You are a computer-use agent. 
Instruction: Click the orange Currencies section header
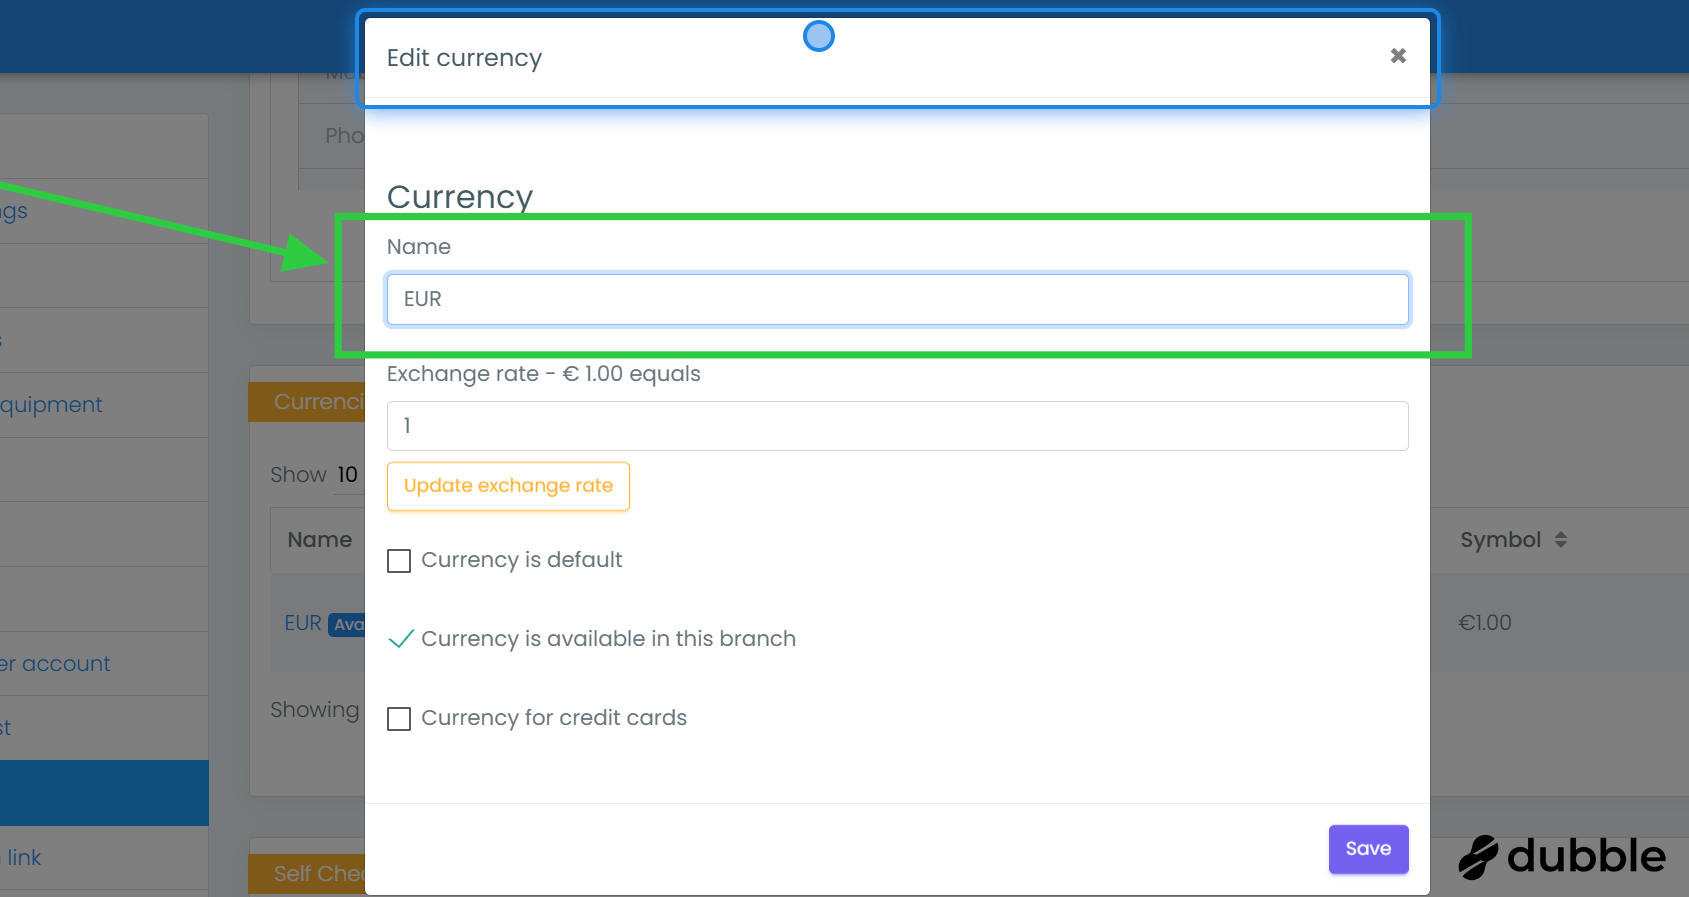coord(308,402)
